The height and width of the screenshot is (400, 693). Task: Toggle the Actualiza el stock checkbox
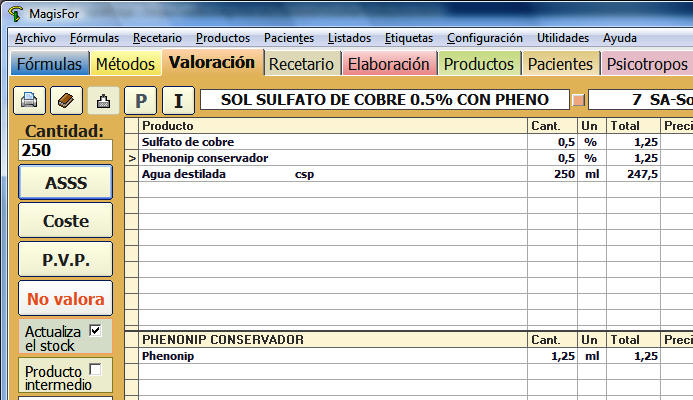click(96, 330)
